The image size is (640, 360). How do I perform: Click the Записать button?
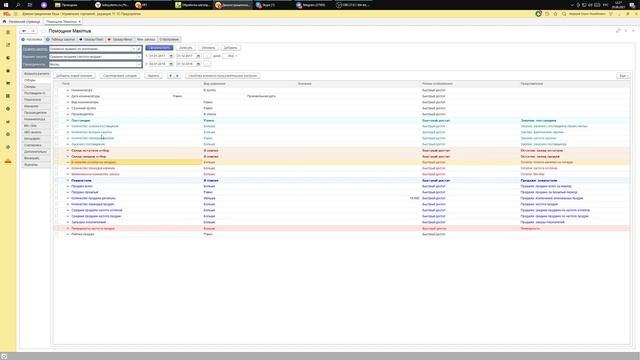point(186,48)
